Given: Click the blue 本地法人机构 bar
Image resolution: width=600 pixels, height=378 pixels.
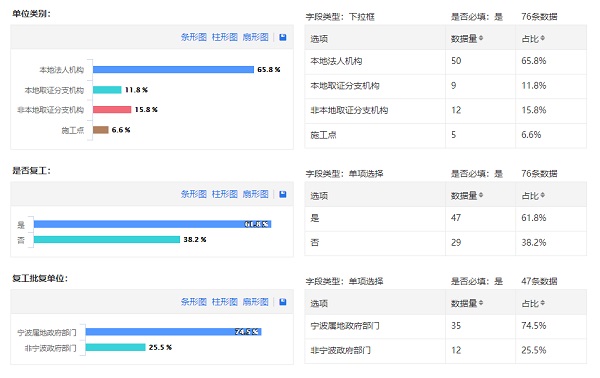Looking at the screenshot, I should pos(173,69).
